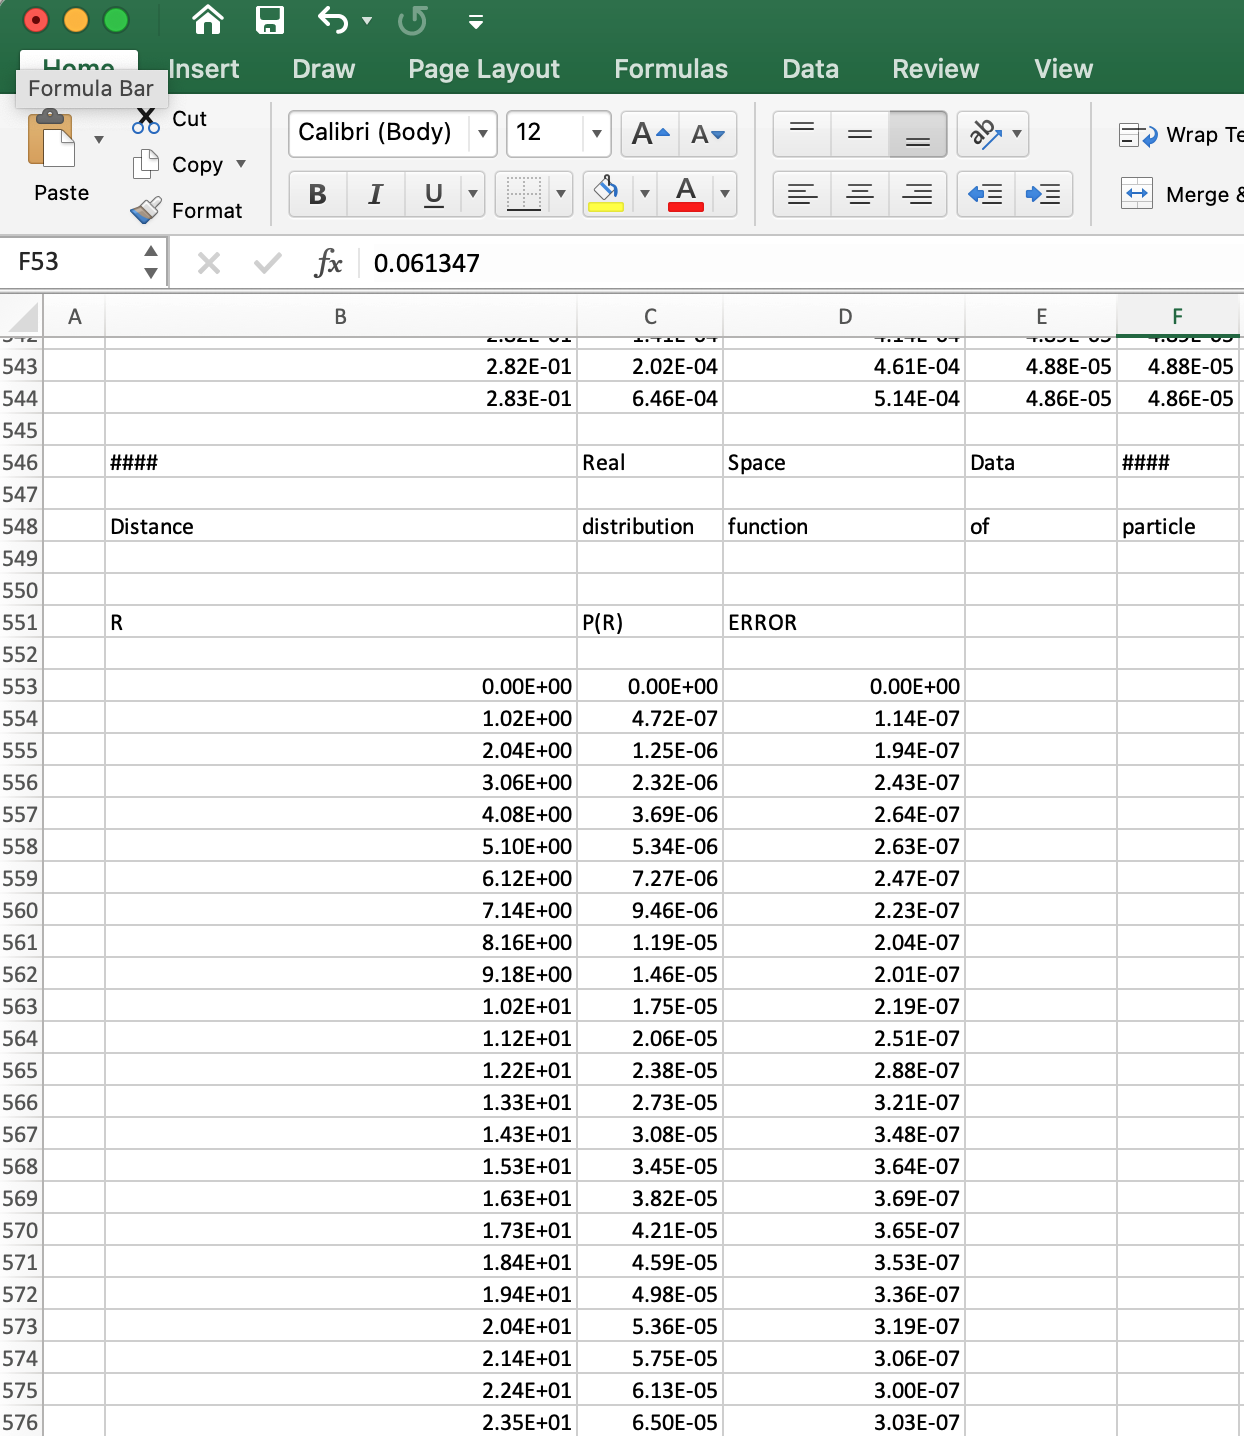
Task: Open text orientation options
Action: [993, 134]
